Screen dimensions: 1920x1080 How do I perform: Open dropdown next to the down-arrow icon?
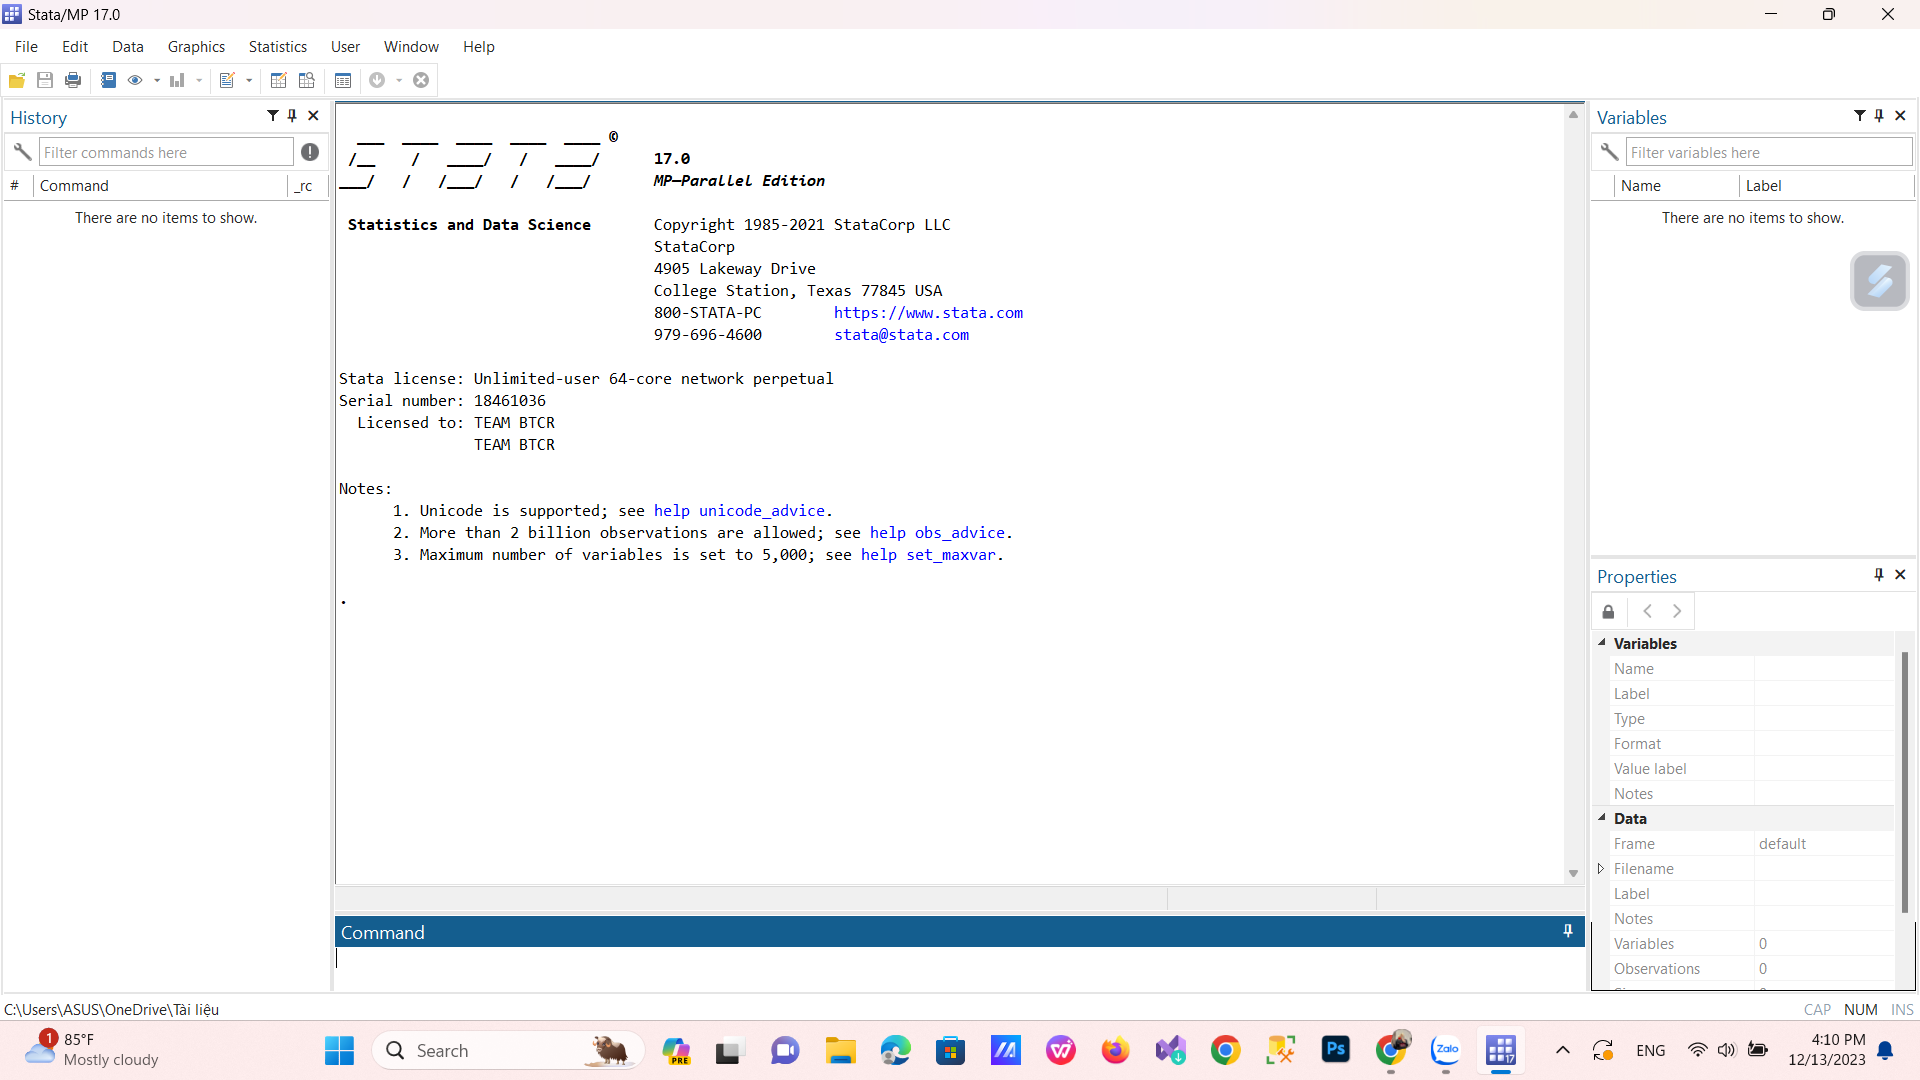coord(399,81)
